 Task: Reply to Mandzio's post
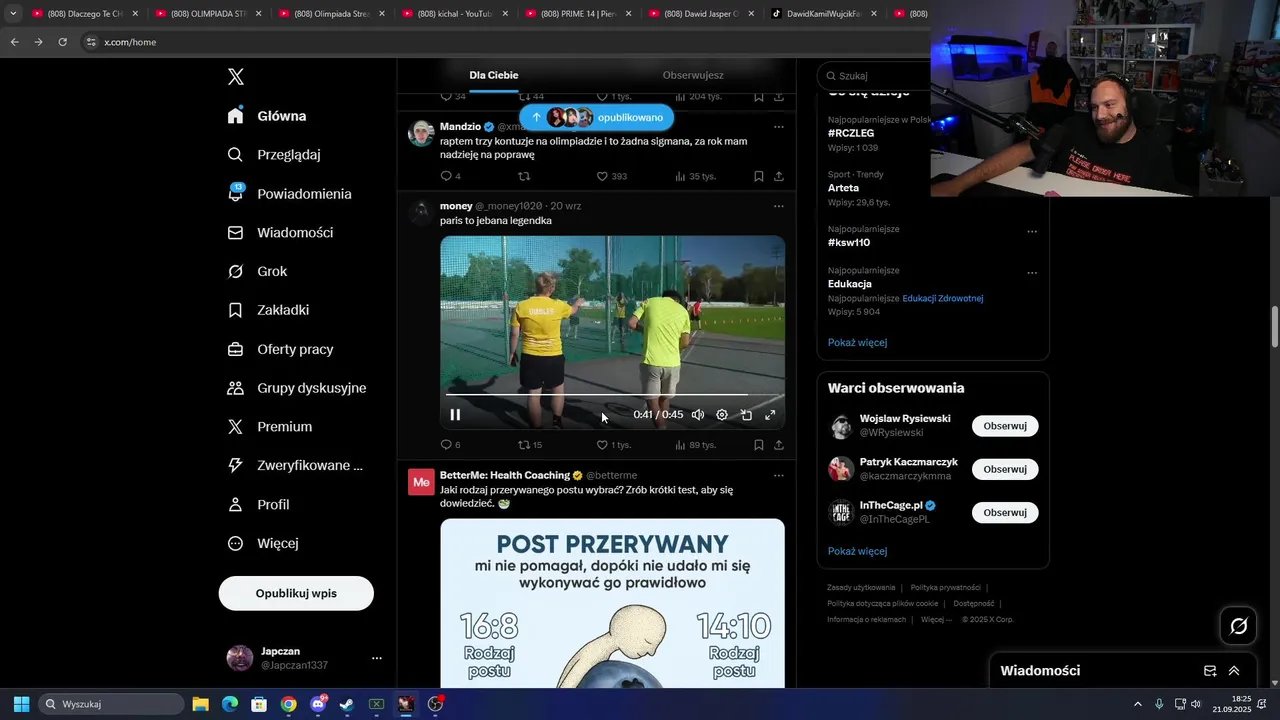click(x=450, y=176)
